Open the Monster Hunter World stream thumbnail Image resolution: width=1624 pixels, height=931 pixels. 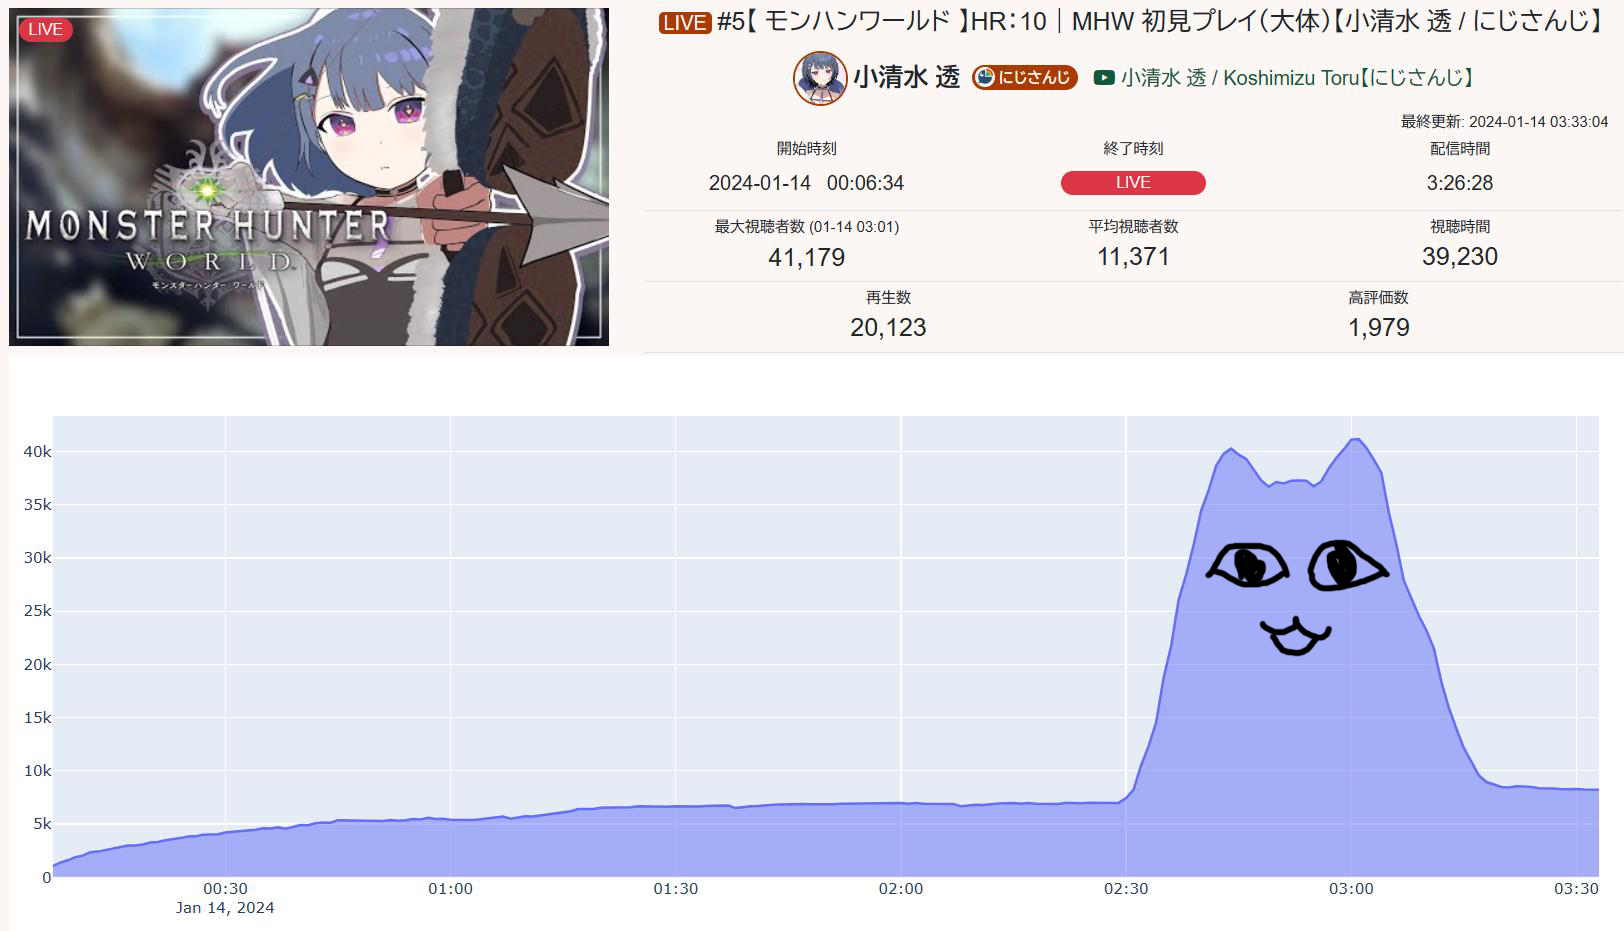click(309, 177)
